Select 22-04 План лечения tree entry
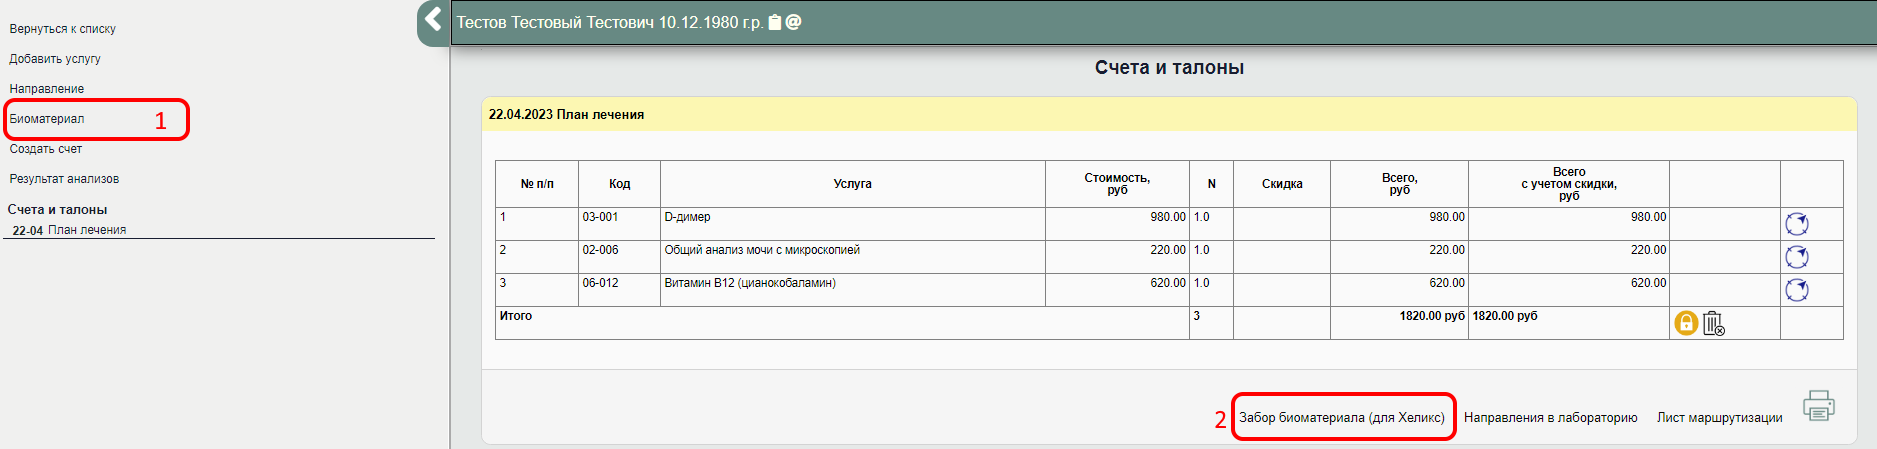This screenshot has height=449, width=1877. [70, 230]
